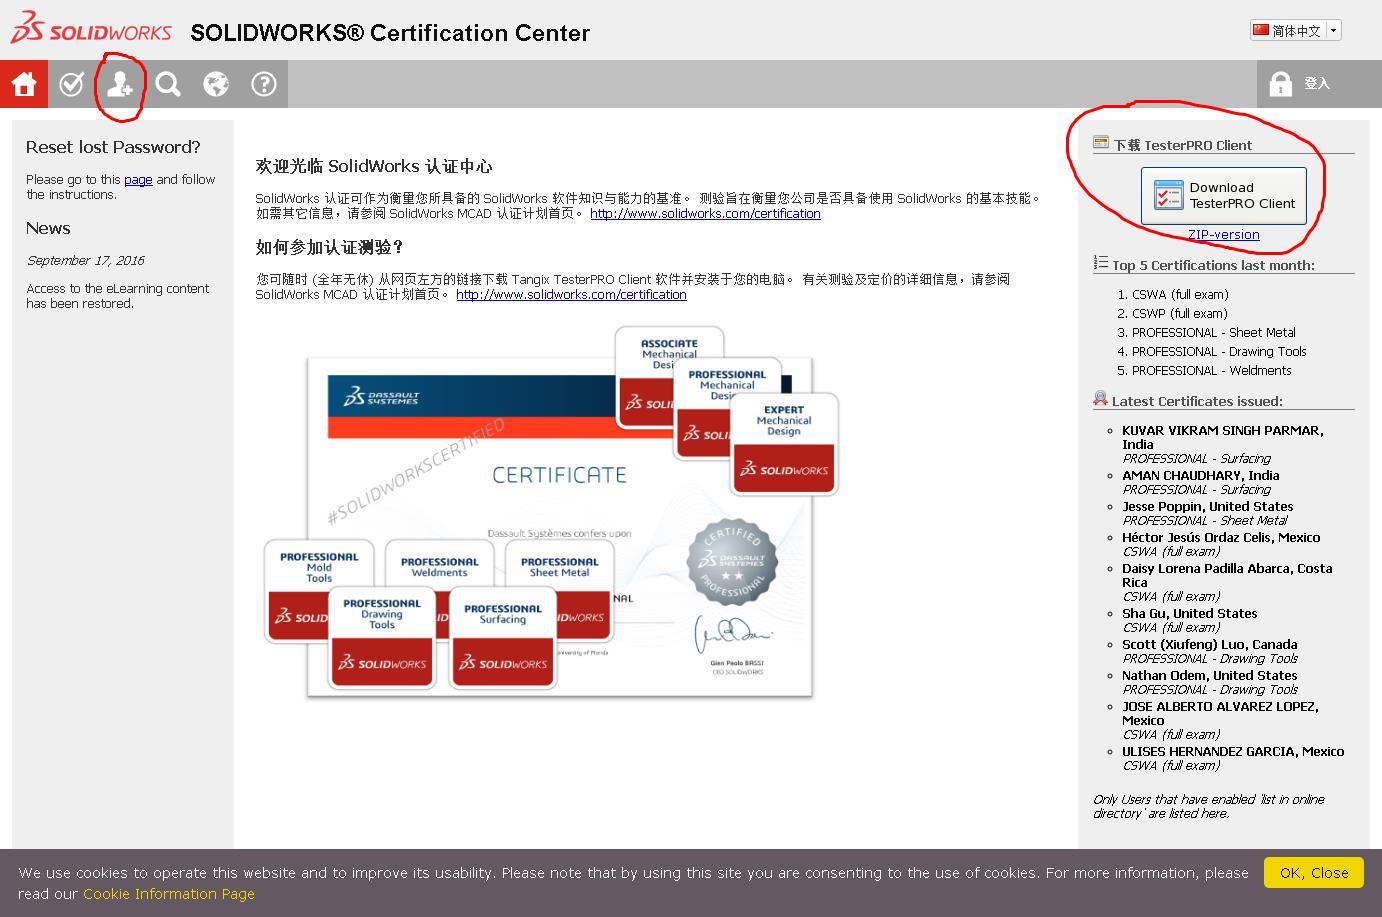Open the password reset page link
Screen dimensions: 1382x917
coord(138,179)
